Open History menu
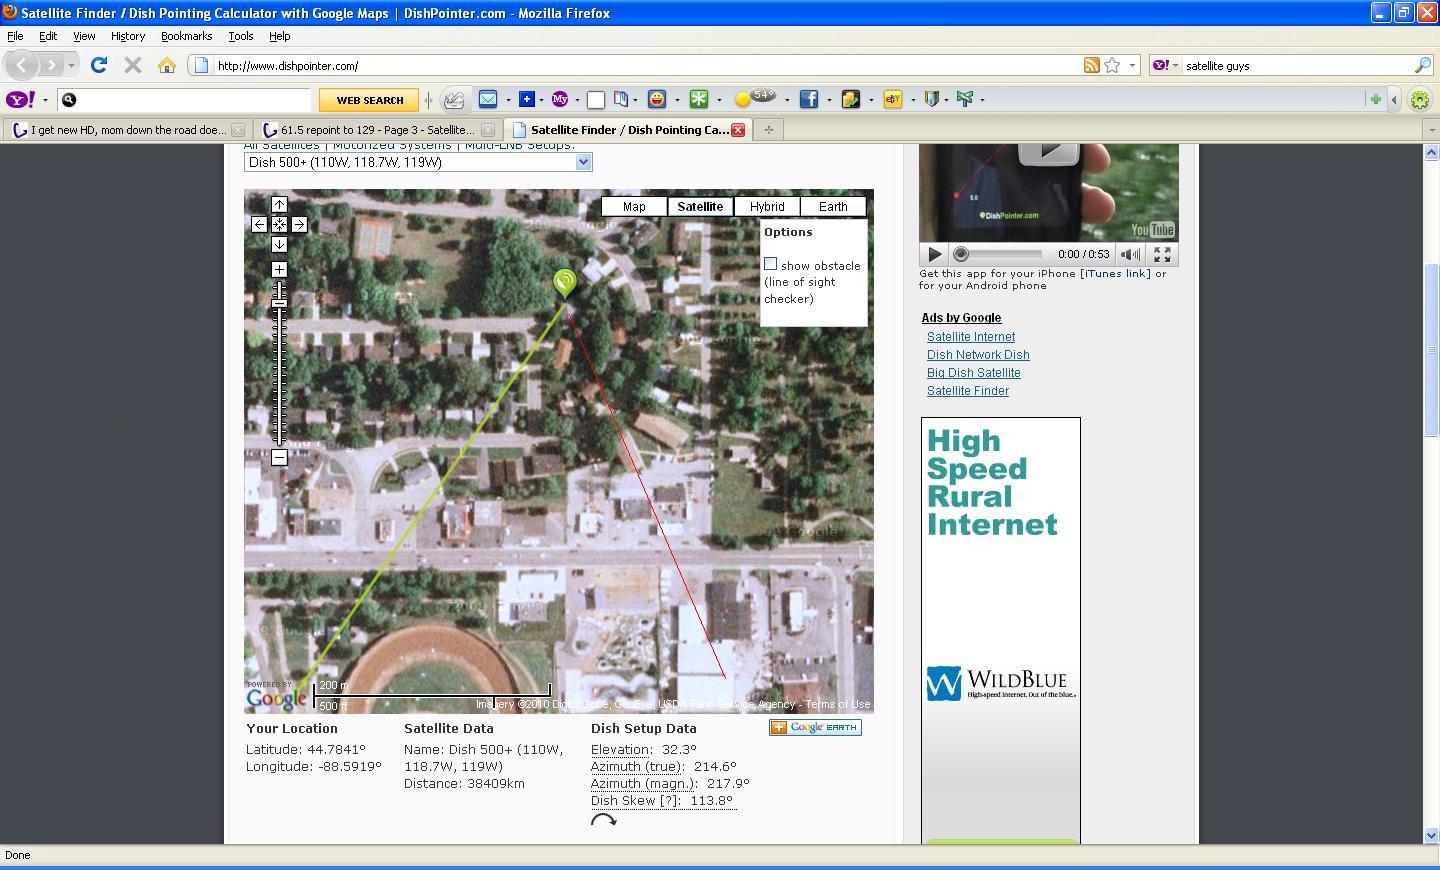 tap(128, 36)
